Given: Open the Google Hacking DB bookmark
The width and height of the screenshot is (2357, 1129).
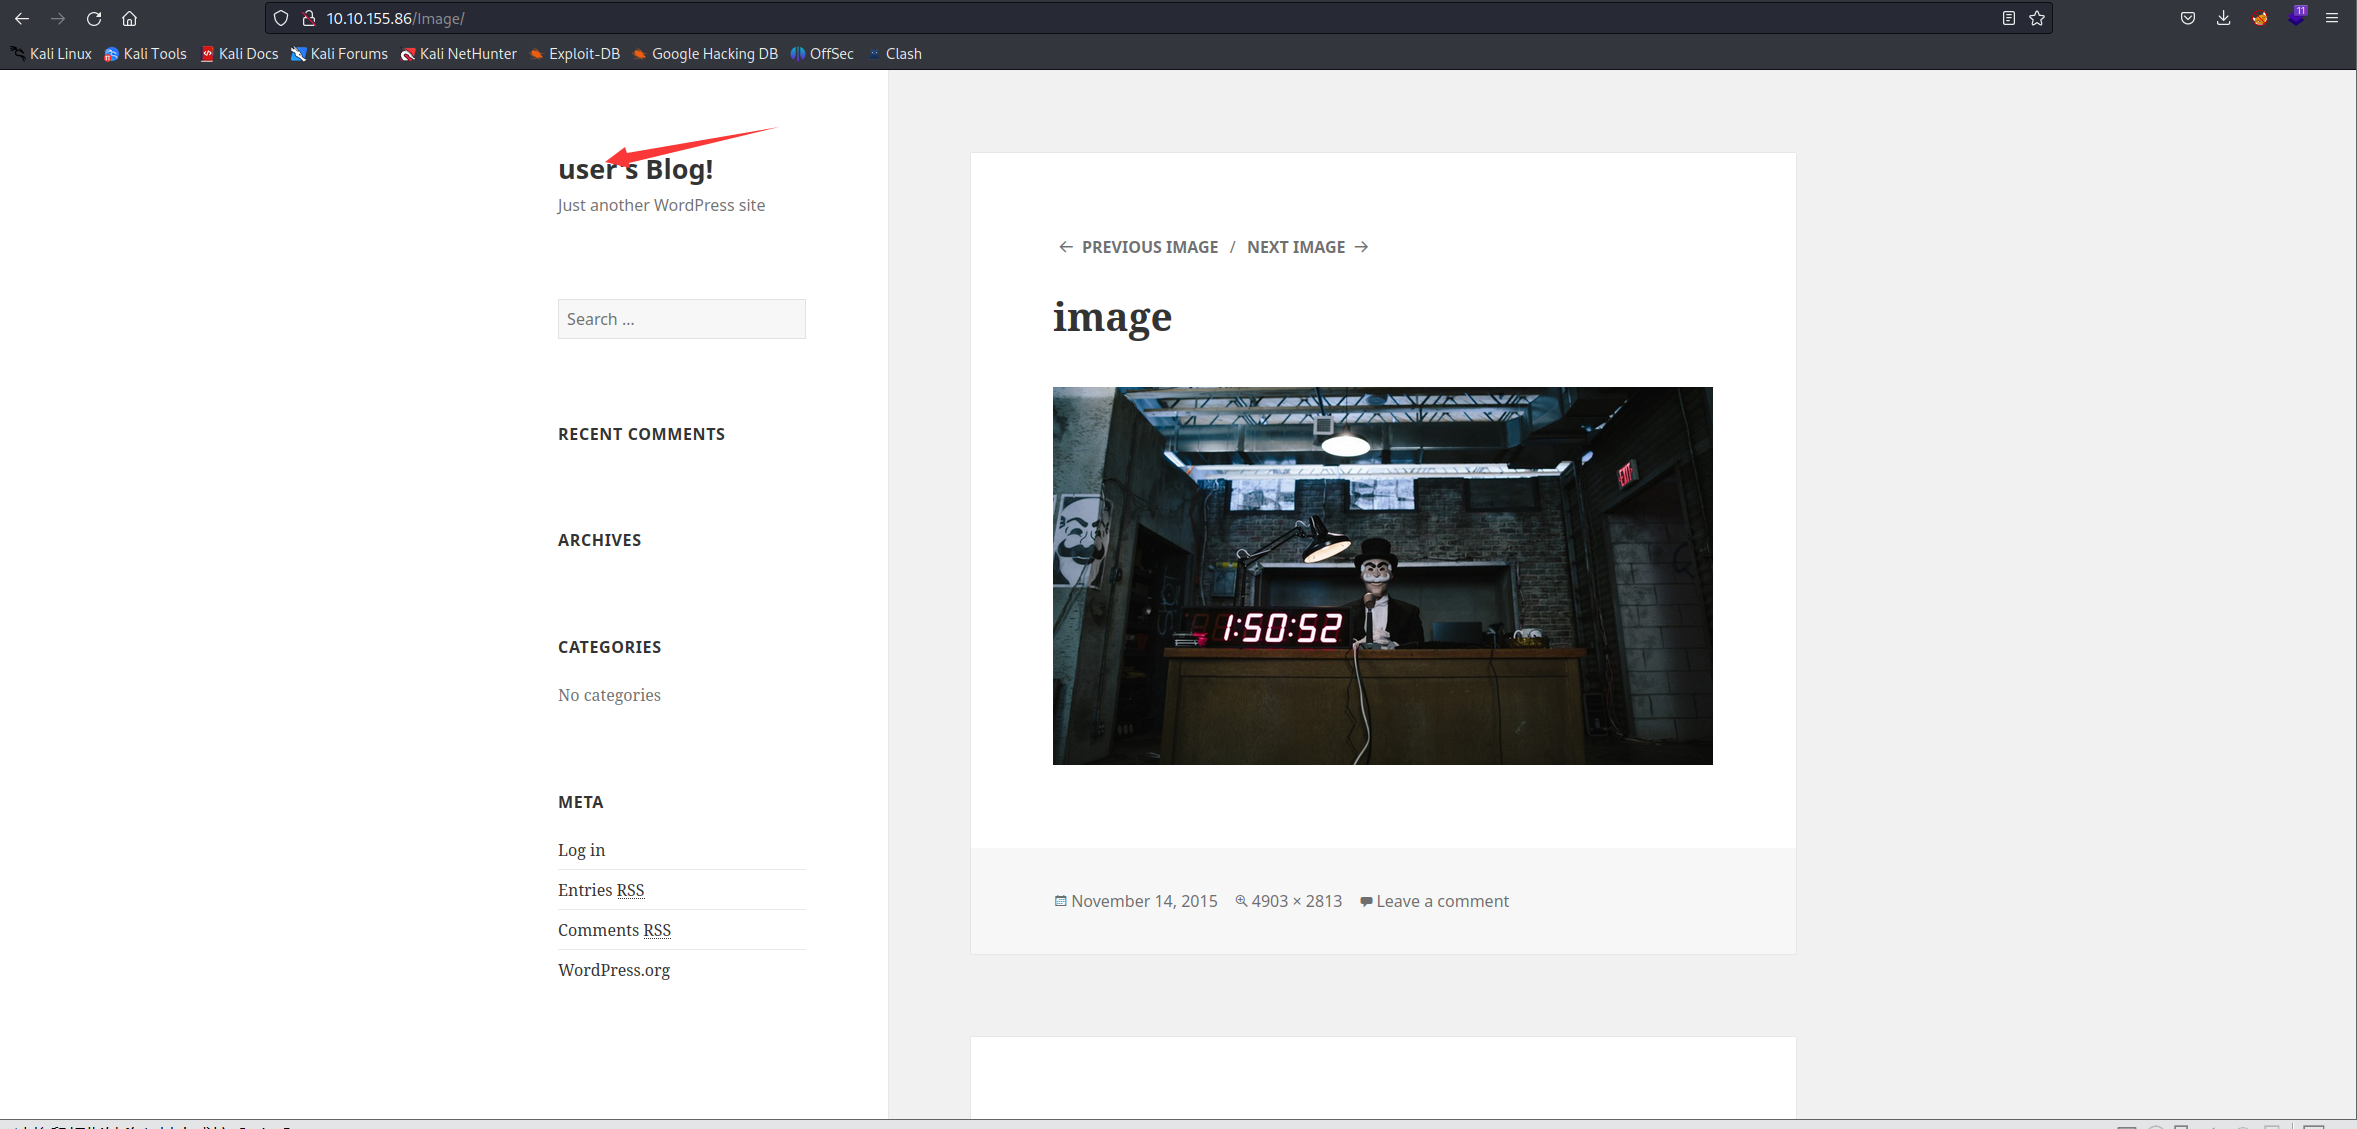Looking at the screenshot, I should 706,54.
